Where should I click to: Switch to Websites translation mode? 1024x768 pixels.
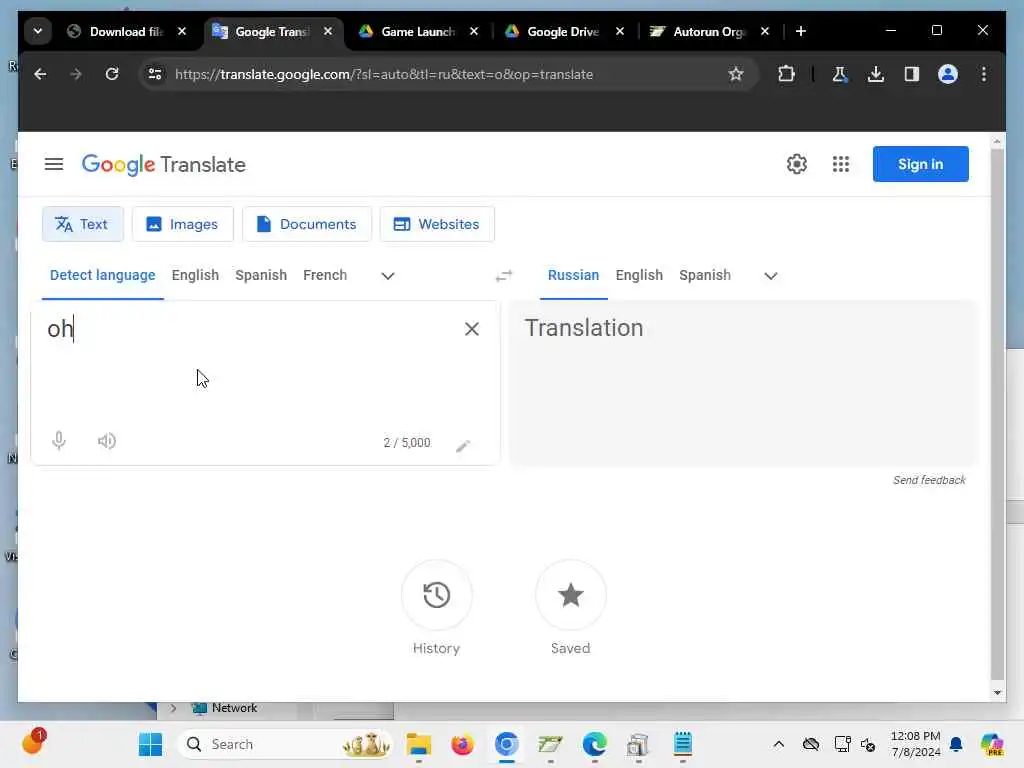pos(437,224)
